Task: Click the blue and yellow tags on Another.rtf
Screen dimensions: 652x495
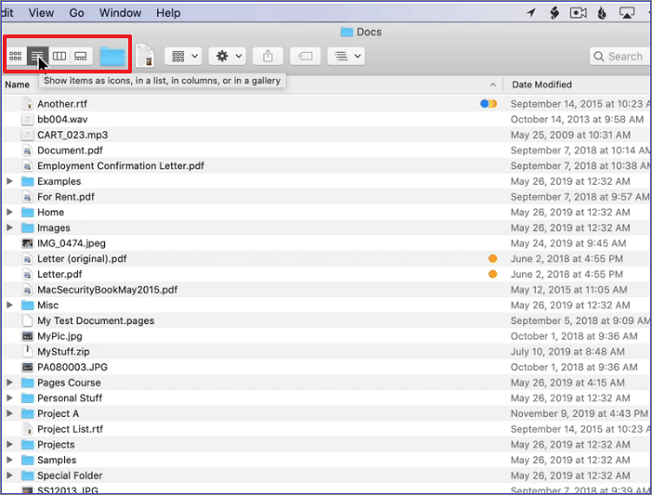Action: coord(489,104)
